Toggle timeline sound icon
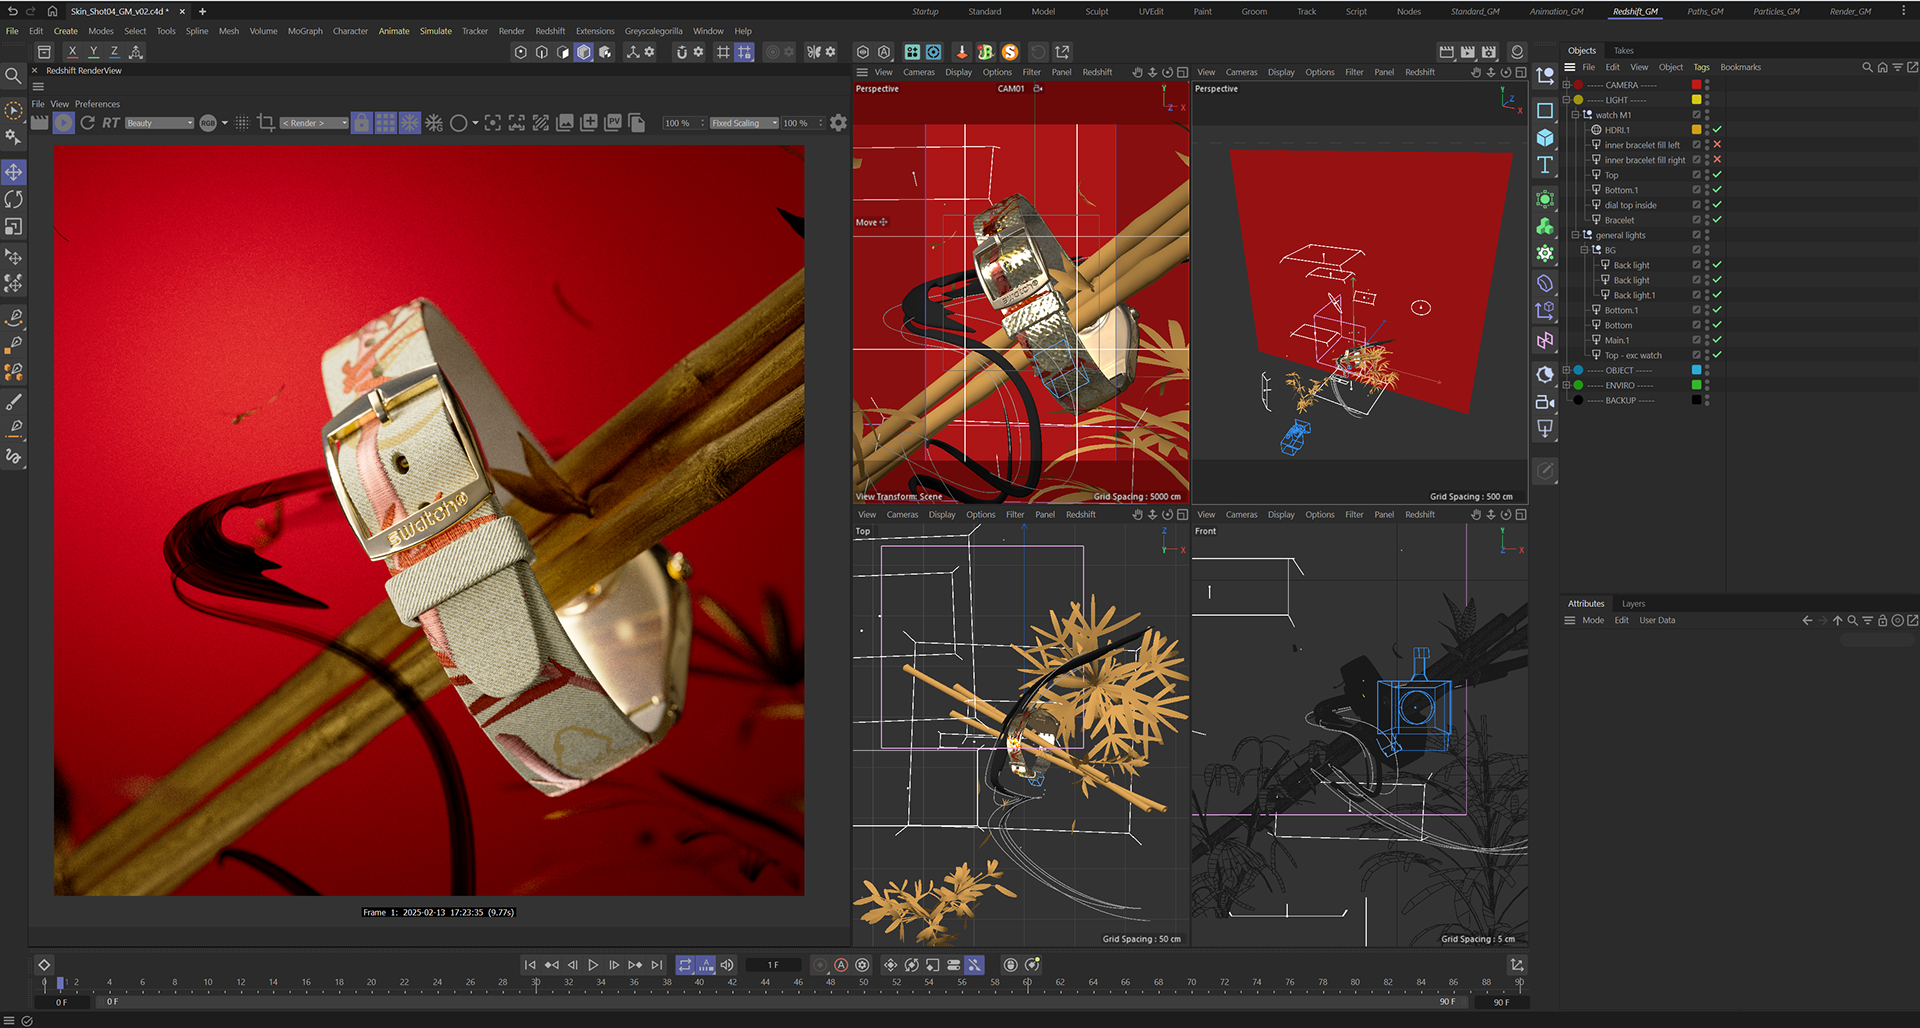The width and height of the screenshot is (1920, 1028). 727,965
